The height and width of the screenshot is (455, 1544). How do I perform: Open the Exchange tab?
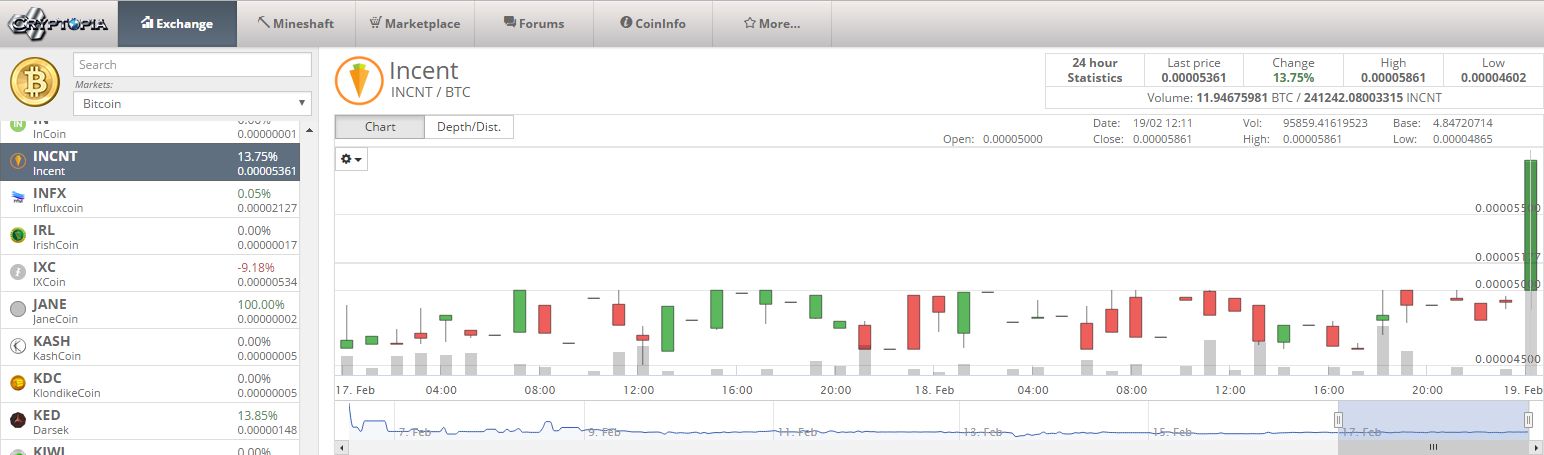coord(177,24)
